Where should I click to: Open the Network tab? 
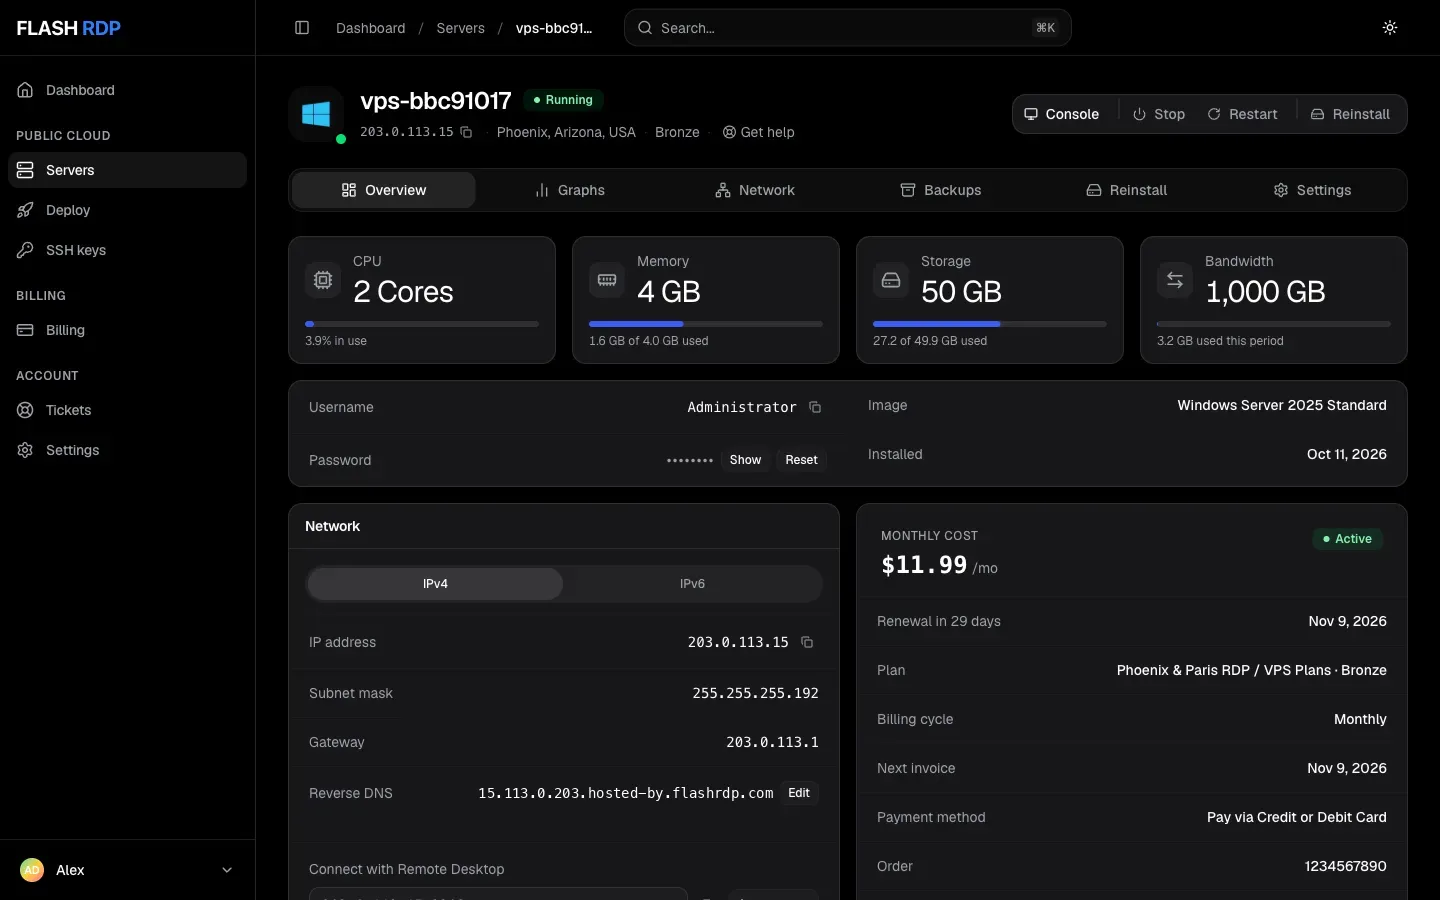[755, 190]
